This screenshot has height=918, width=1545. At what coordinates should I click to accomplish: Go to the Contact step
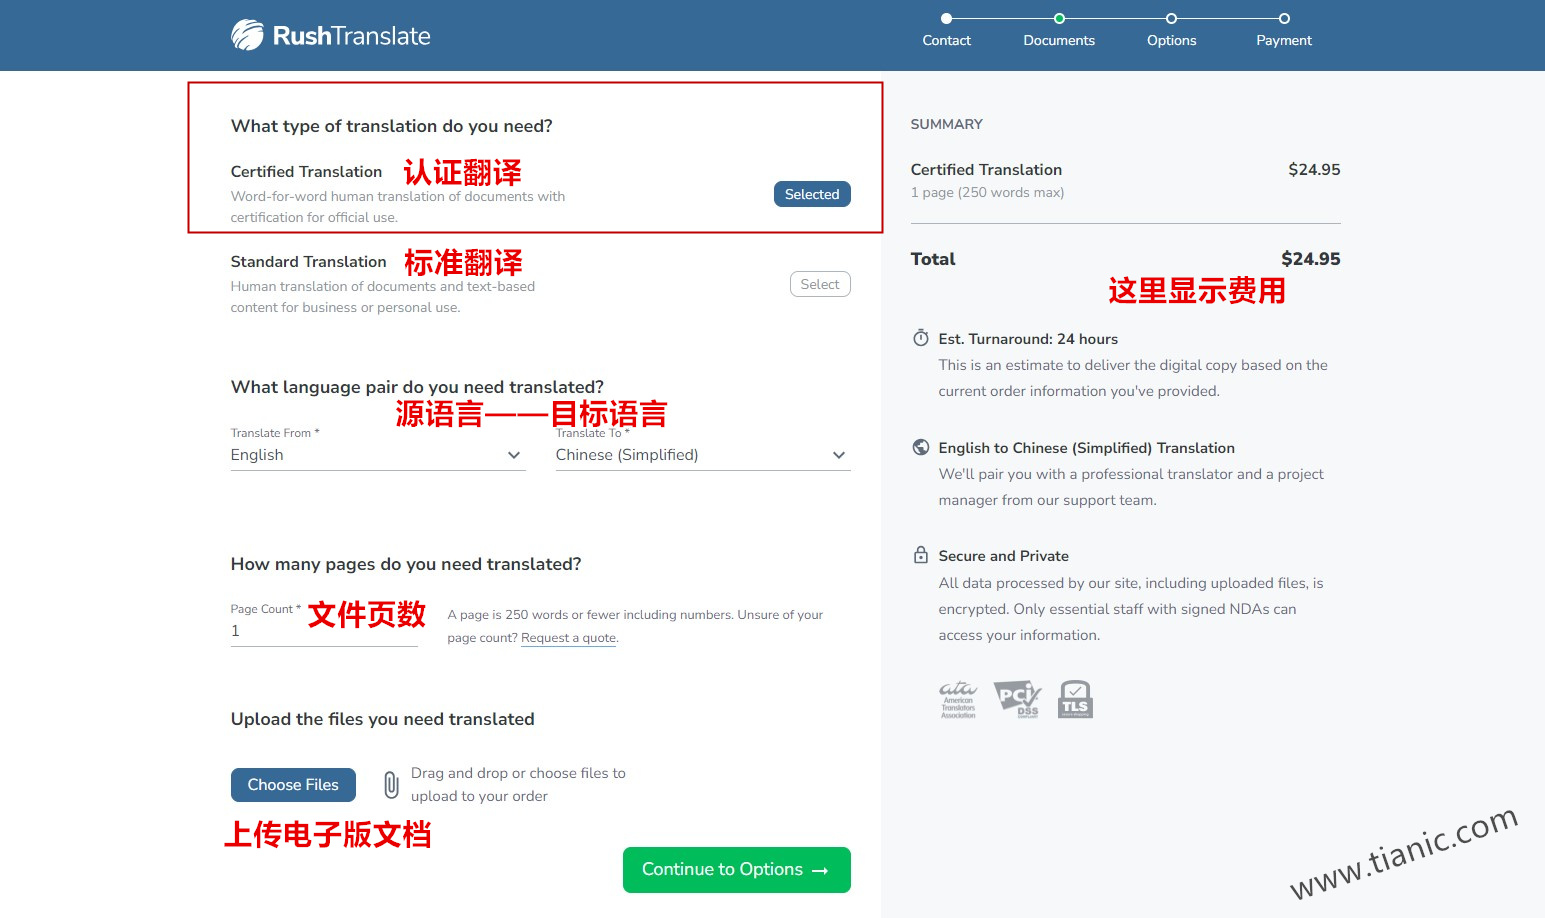(946, 30)
